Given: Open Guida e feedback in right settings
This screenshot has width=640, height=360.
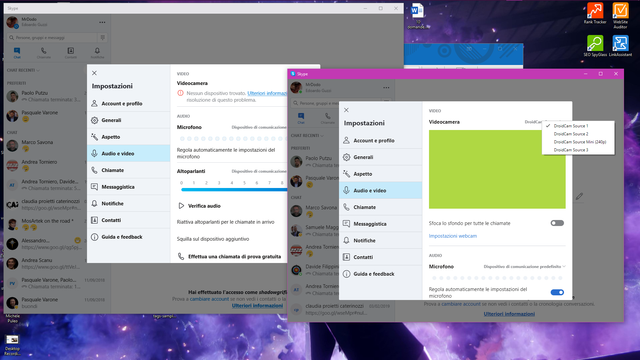Looking at the screenshot, I should click(x=380, y=274).
